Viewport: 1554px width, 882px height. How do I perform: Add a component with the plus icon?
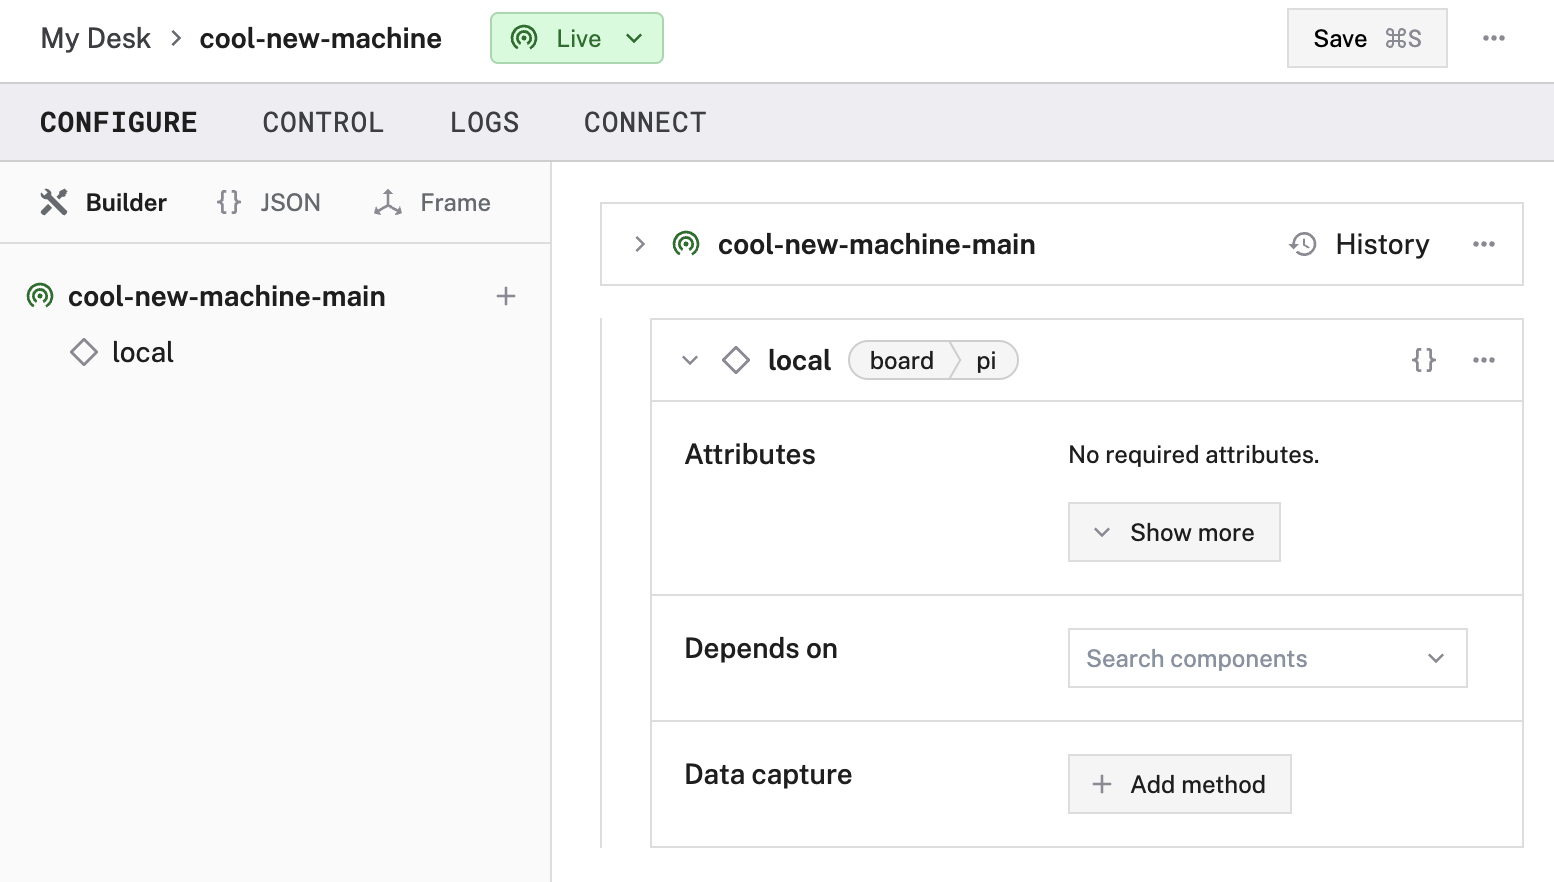coord(507,296)
